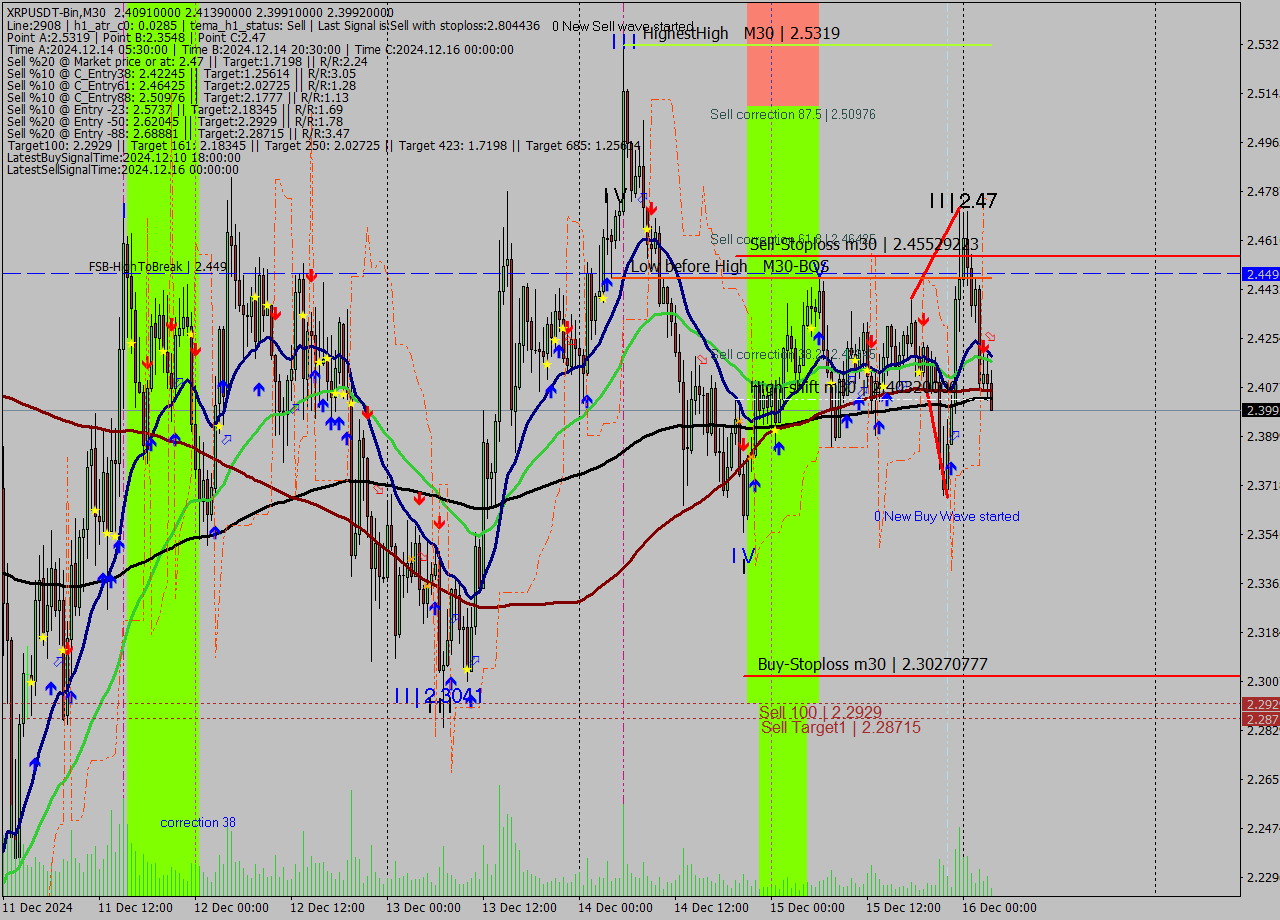Select the Buy-Stoploss m30 | 2.30270777 label

pyautogui.click(x=873, y=664)
